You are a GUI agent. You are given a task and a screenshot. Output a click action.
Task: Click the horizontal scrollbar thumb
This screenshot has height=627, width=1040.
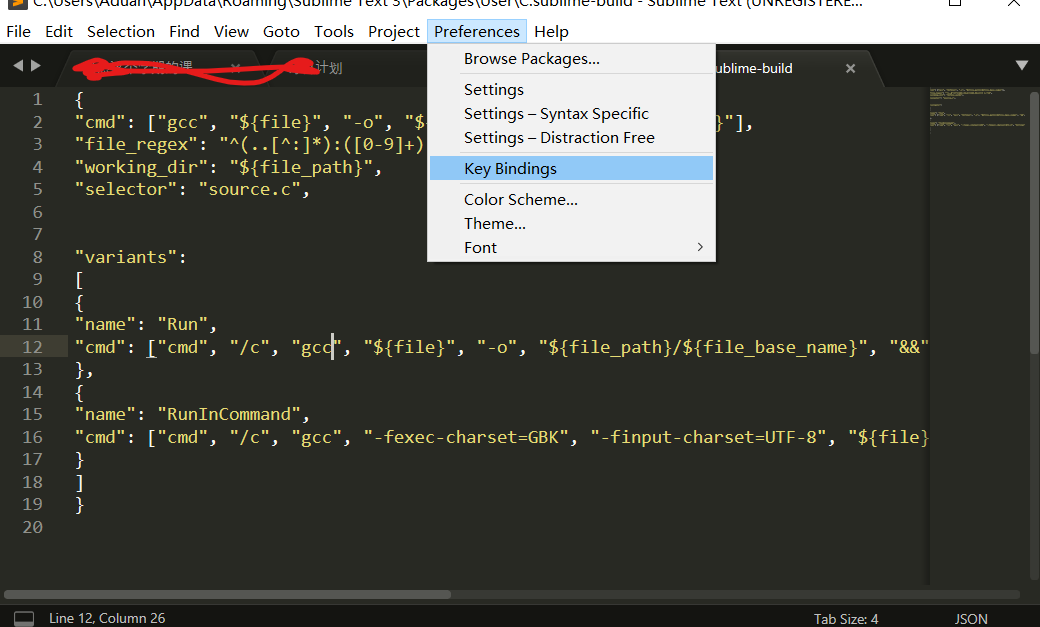point(228,594)
